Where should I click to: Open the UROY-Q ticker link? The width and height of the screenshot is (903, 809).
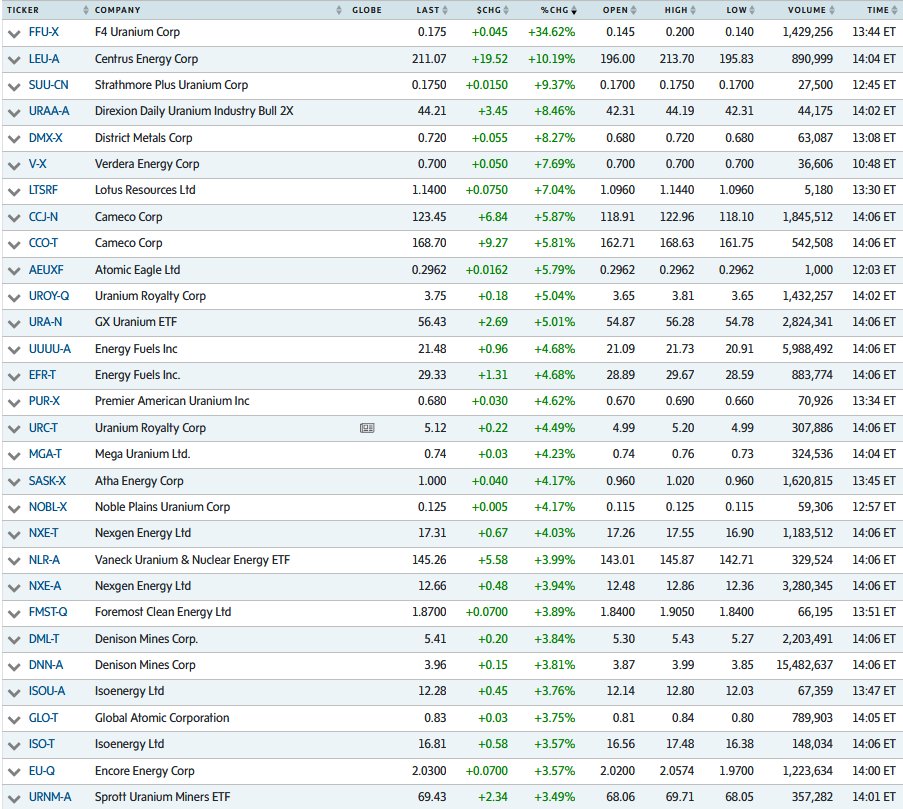click(x=49, y=296)
